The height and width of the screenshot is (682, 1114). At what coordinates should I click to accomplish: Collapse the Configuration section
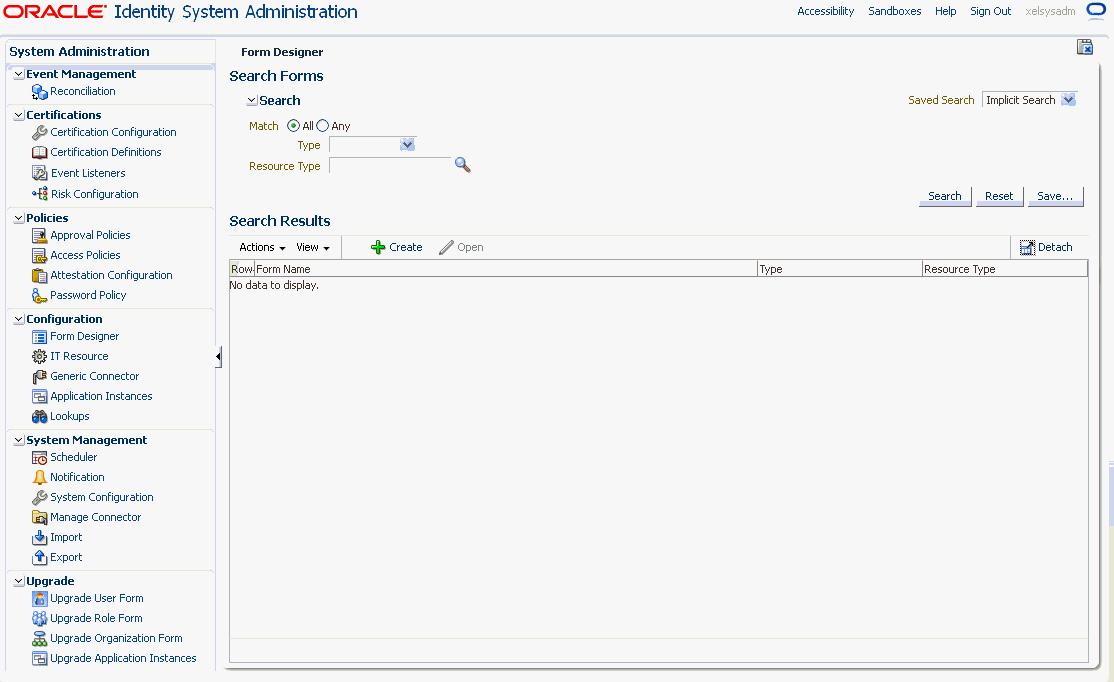coord(19,319)
